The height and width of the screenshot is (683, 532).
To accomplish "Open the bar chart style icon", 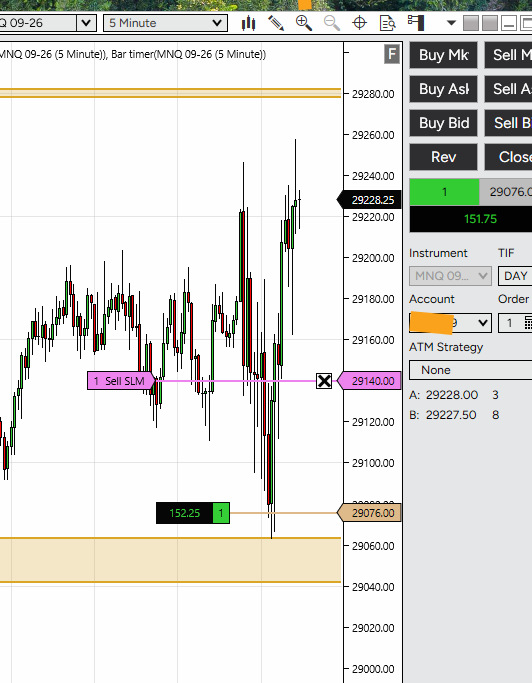I will (x=248, y=23).
